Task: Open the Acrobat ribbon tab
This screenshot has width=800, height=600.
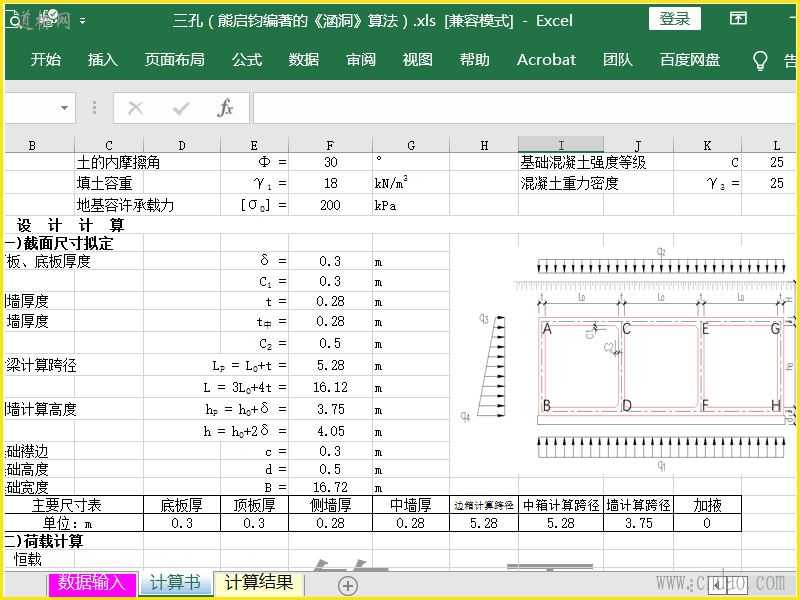Action: click(x=546, y=60)
